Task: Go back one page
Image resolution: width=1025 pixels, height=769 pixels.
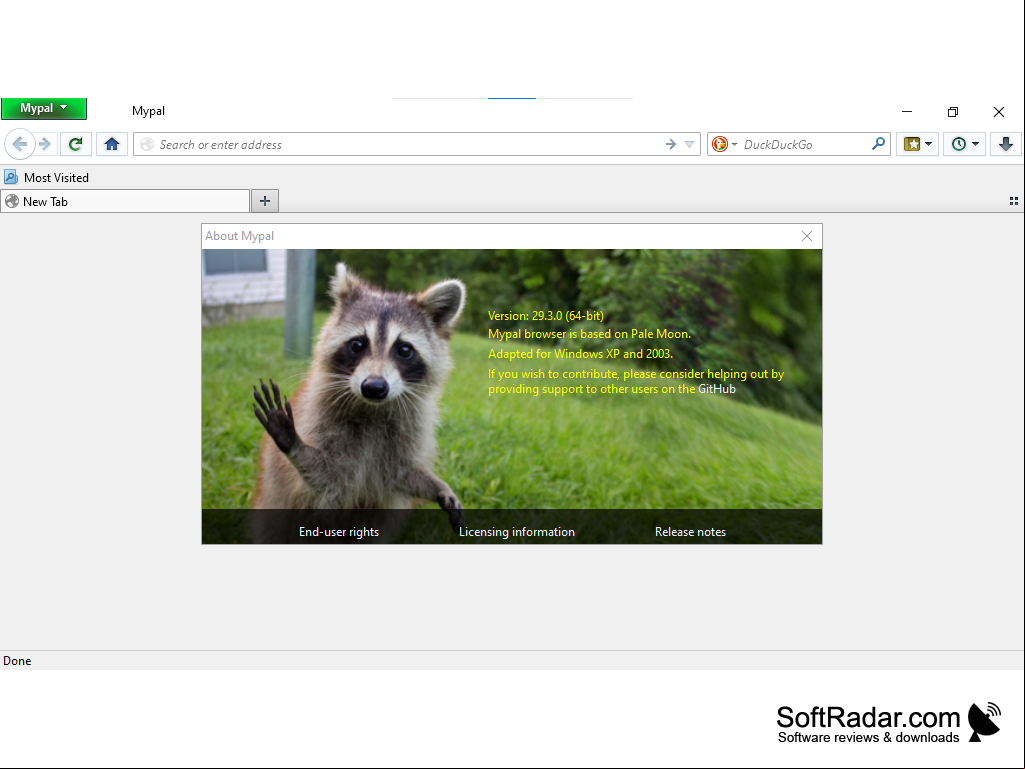Action: click(20, 144)
